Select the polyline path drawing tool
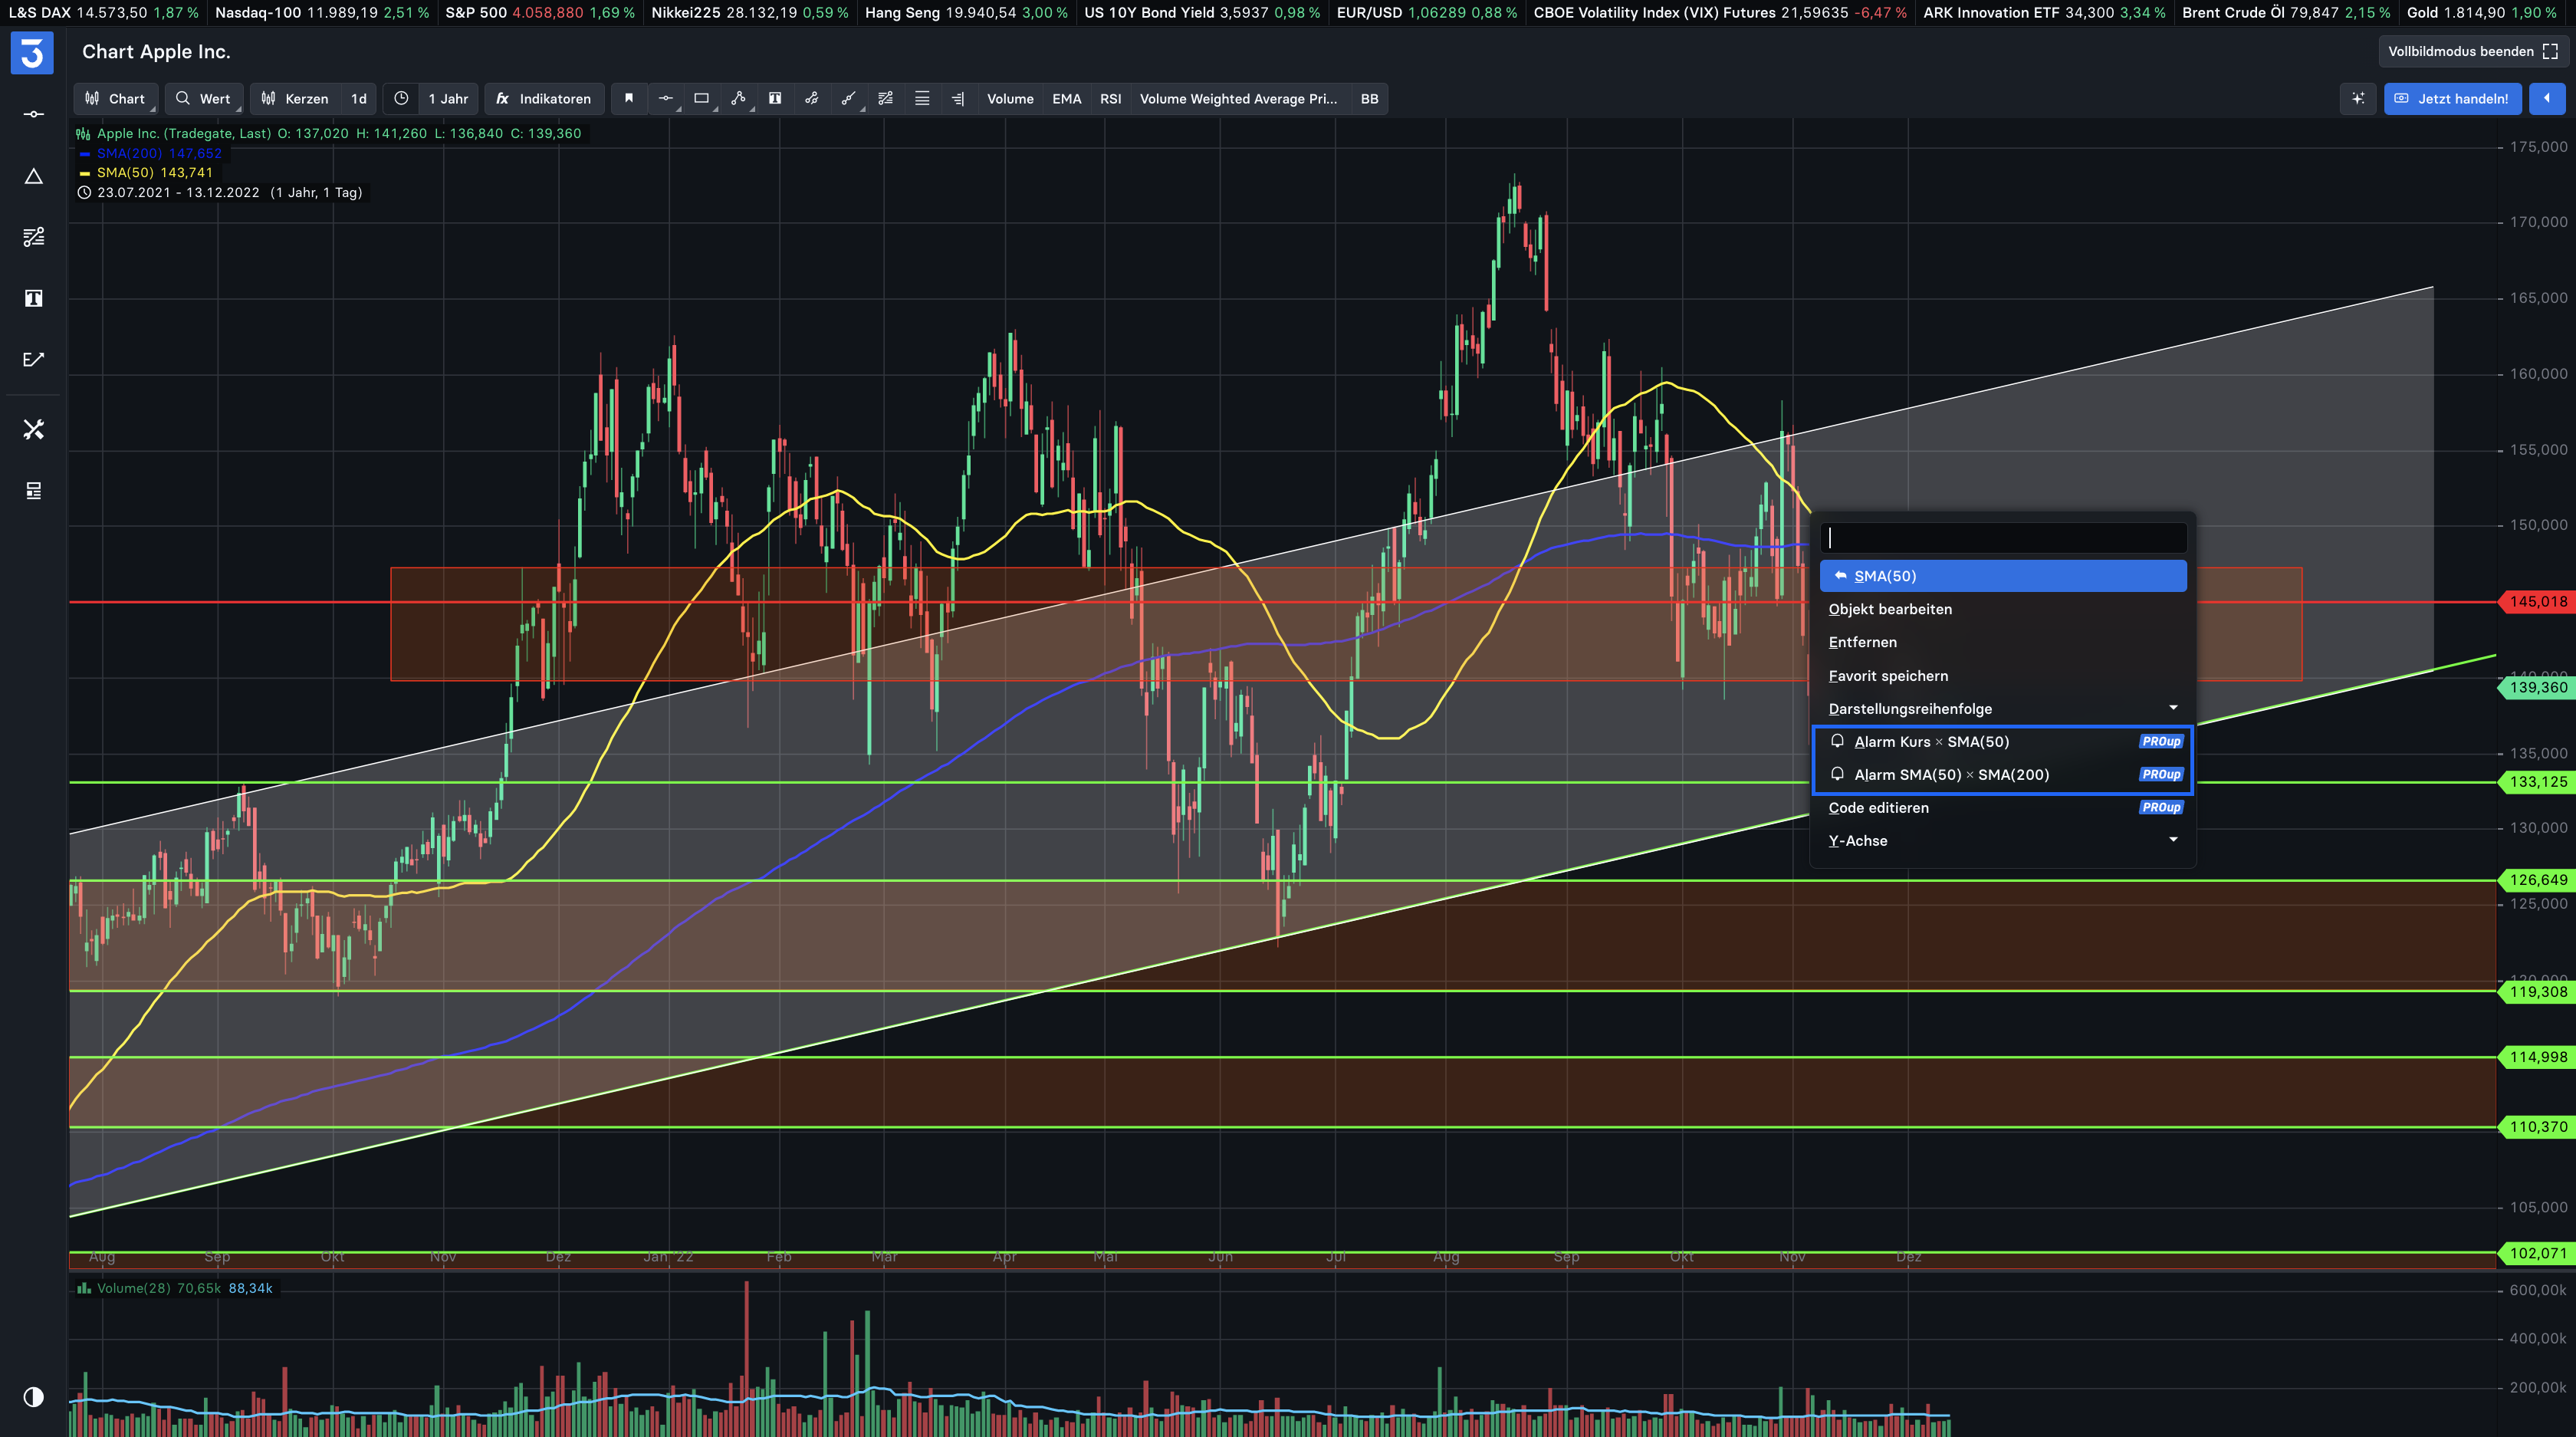 pos(739,98)
